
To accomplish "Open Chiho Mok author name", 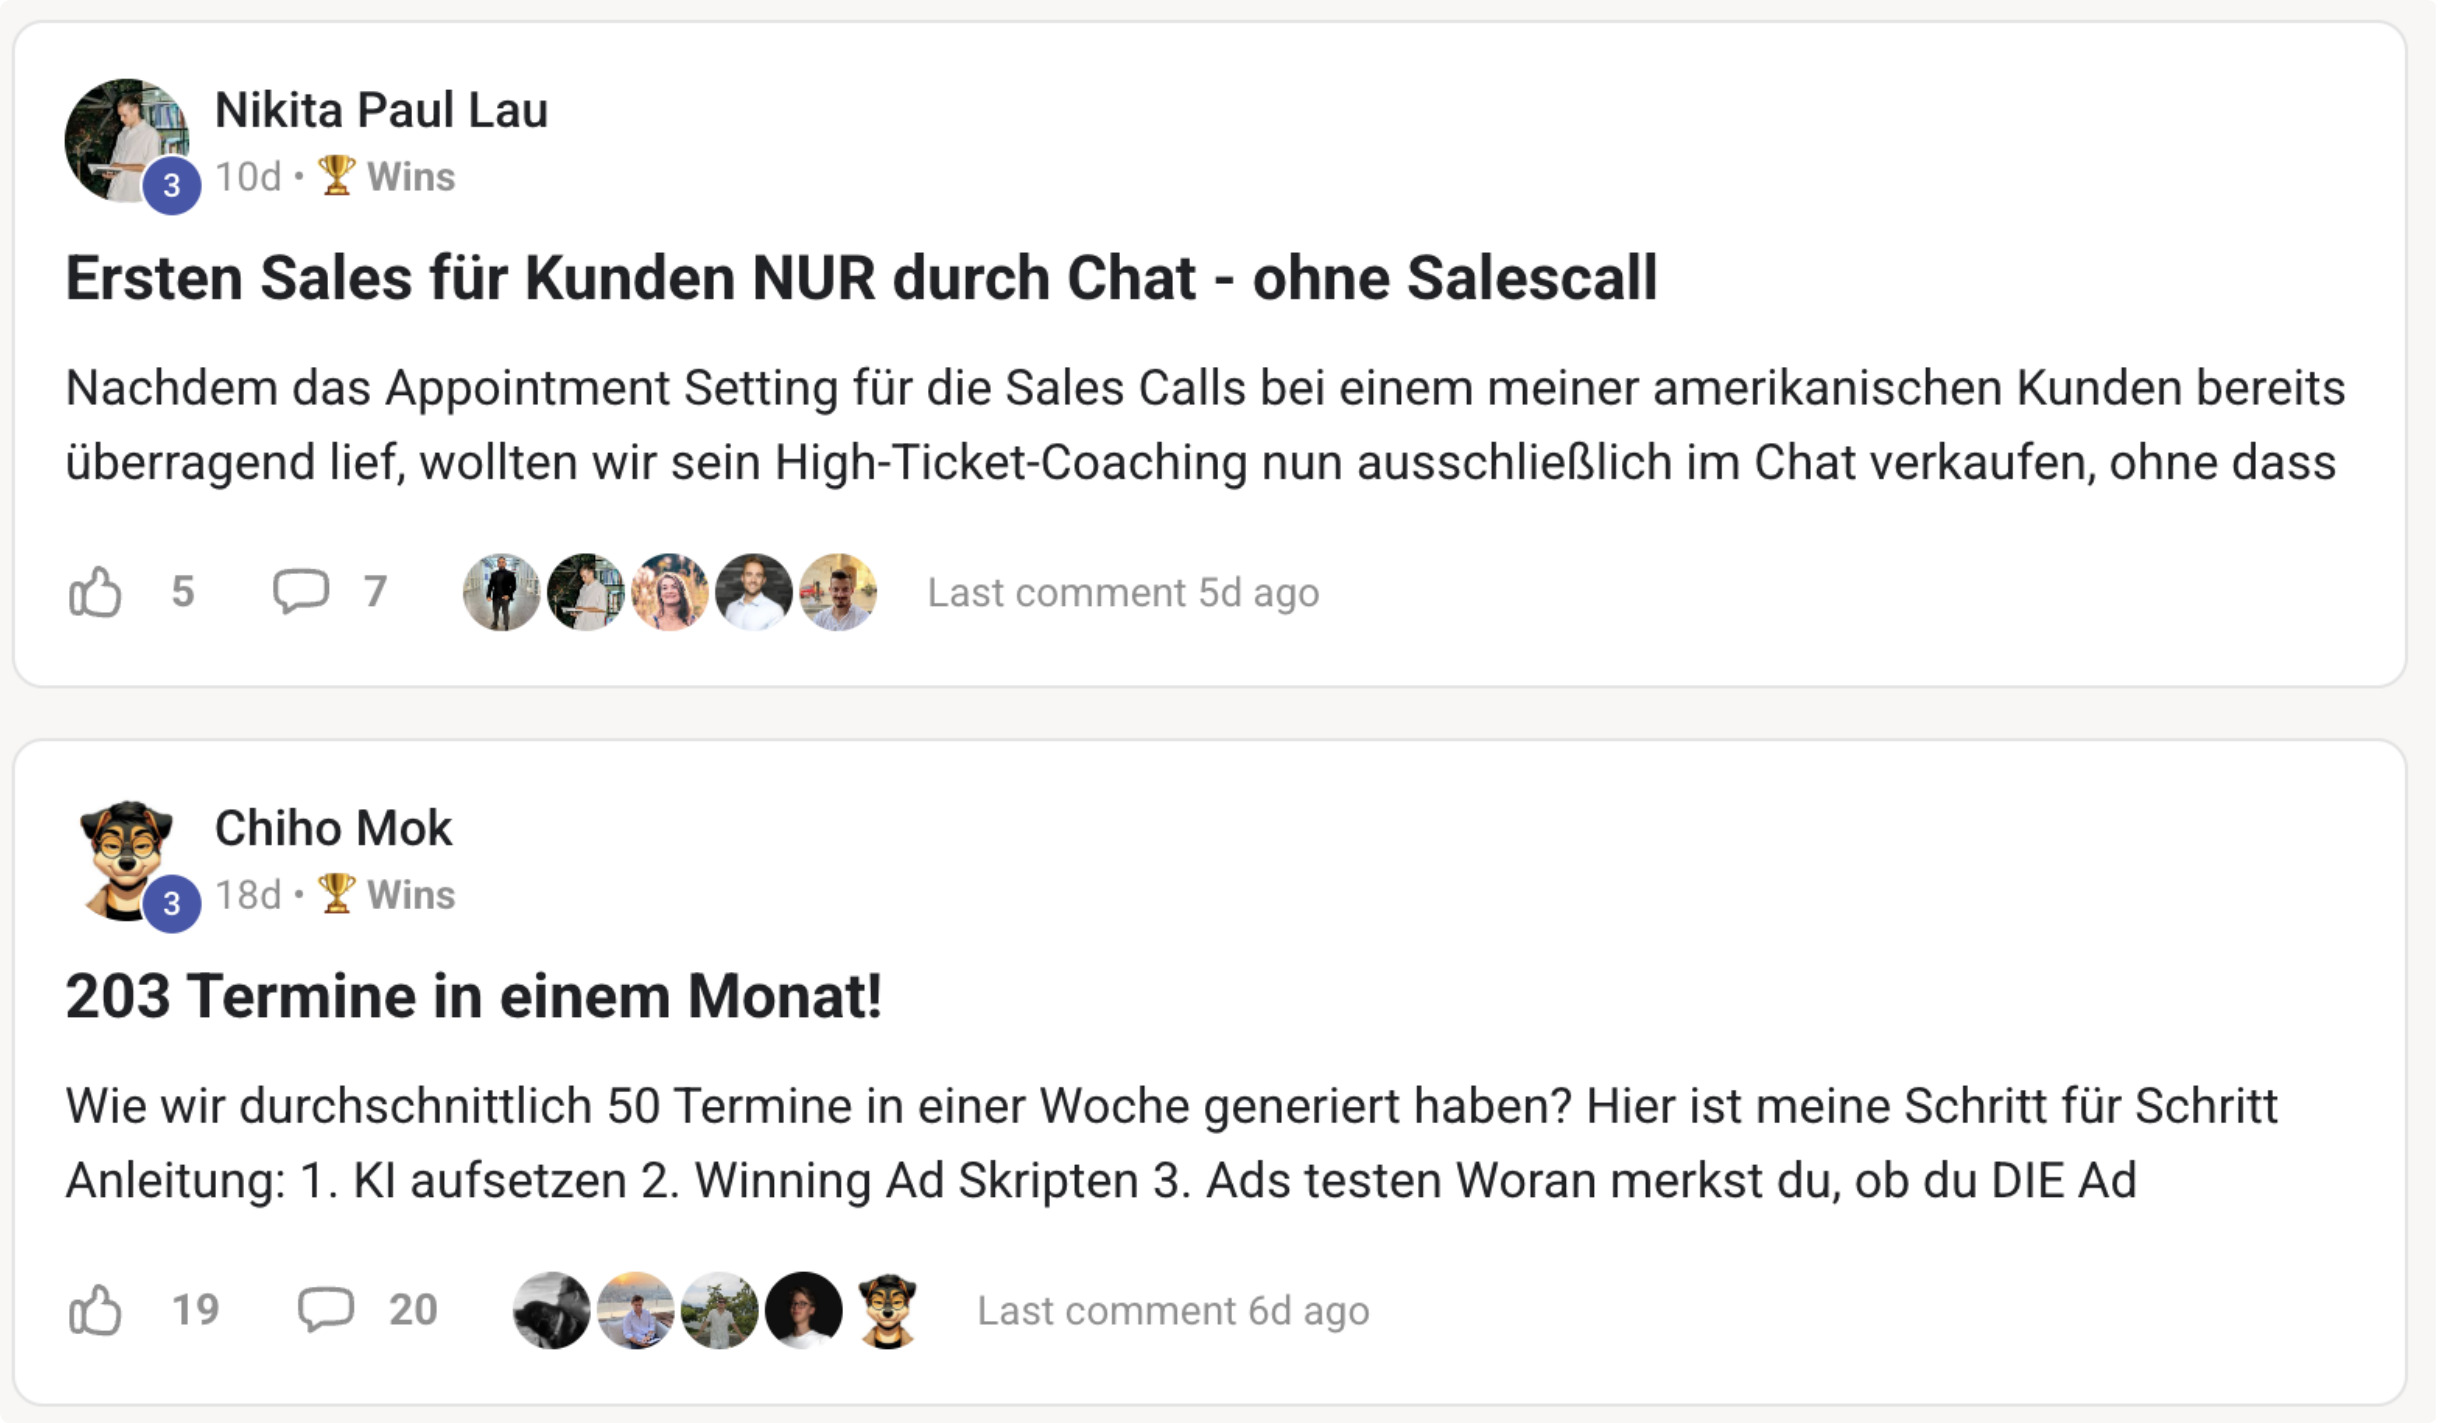I will pyautogui.click(x=333, y=828).
